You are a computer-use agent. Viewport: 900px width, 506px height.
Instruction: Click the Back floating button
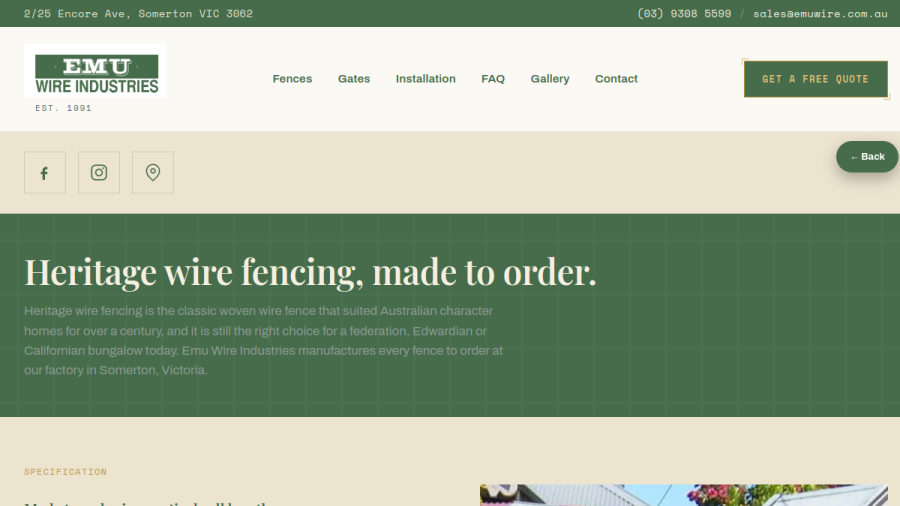[x=867, y=157]
